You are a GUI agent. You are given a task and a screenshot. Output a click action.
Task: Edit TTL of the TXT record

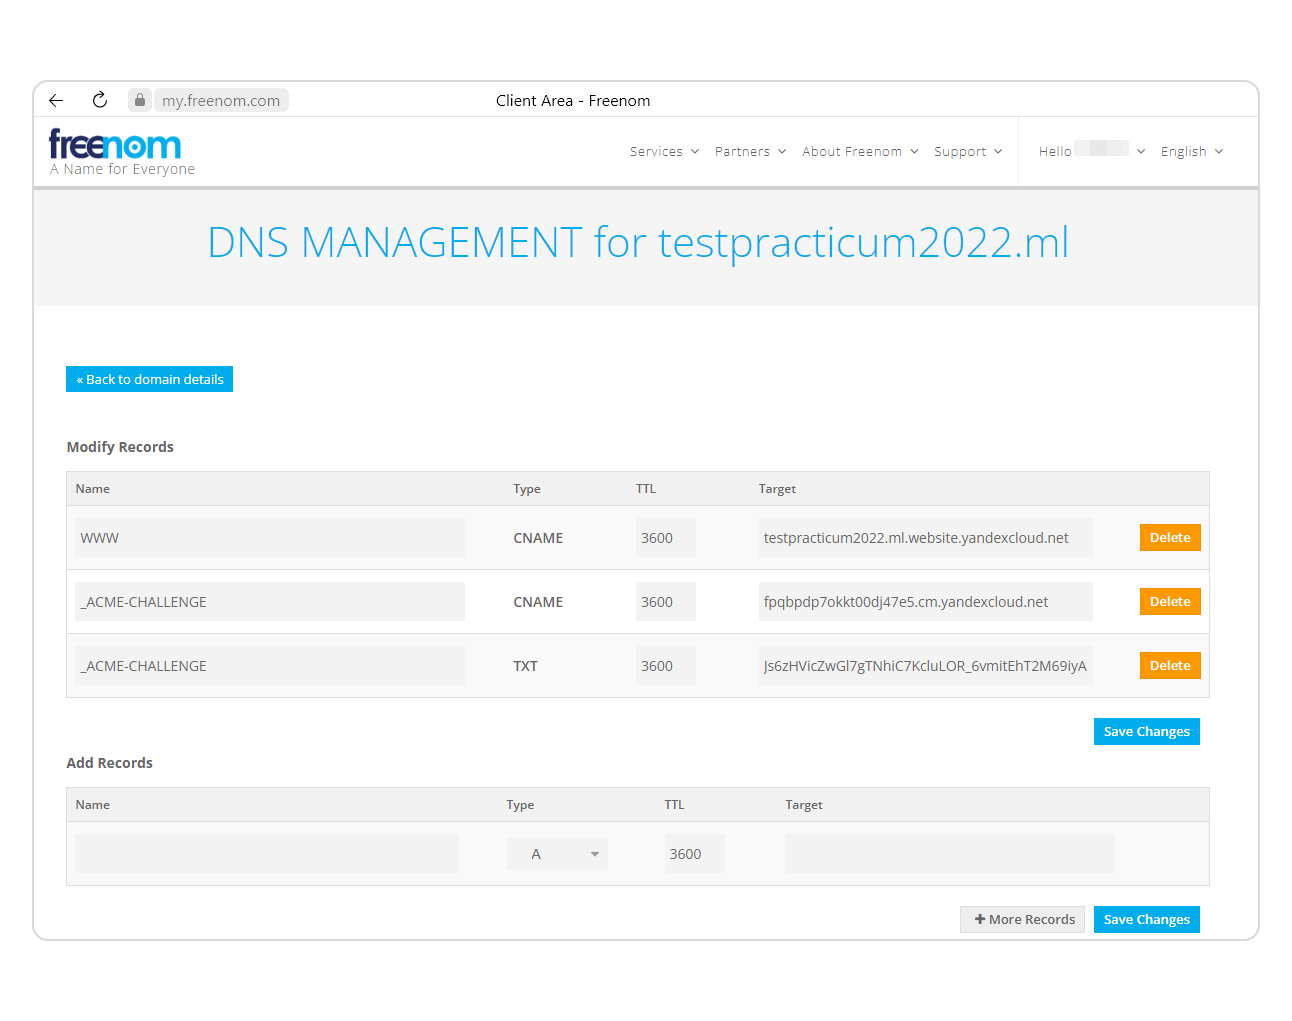[x=665, y=666]
